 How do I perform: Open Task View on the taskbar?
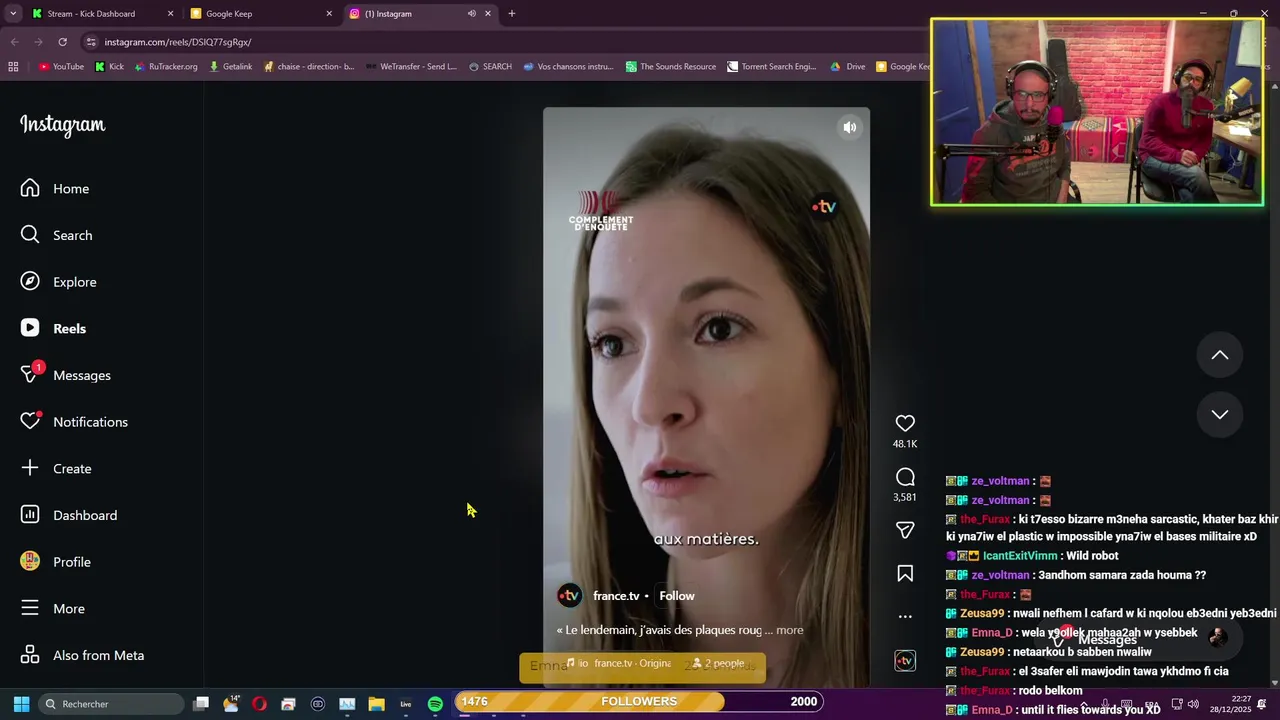tap(201, 704)
